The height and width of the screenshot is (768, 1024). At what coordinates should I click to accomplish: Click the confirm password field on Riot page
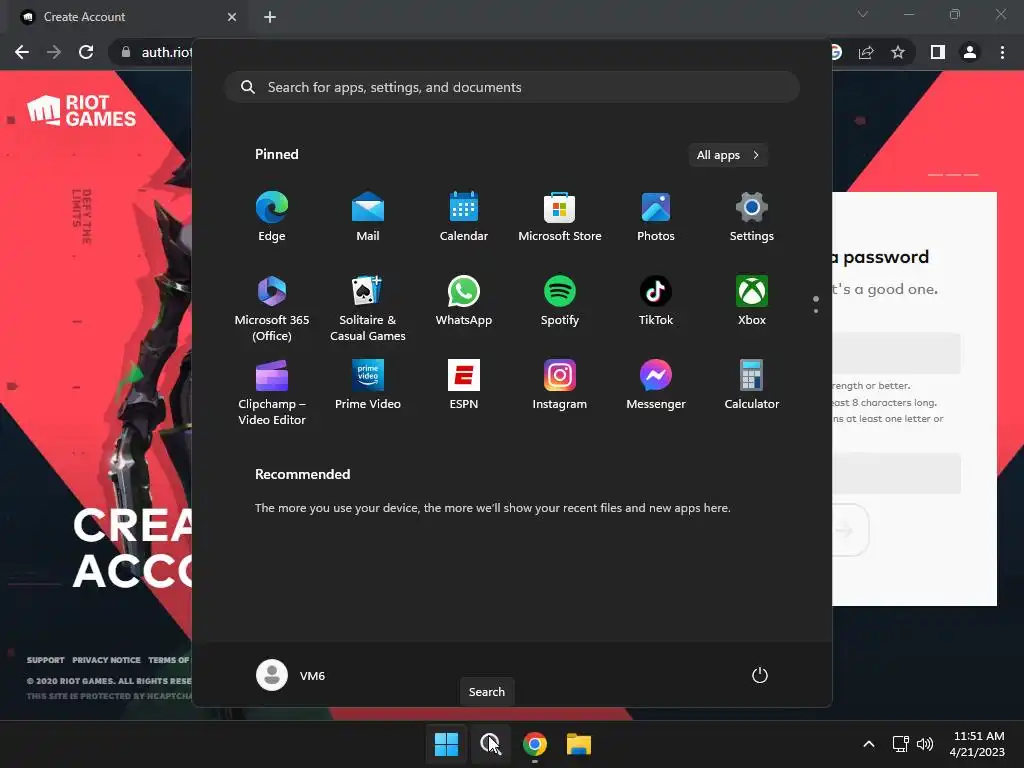[x=896, y=473]
